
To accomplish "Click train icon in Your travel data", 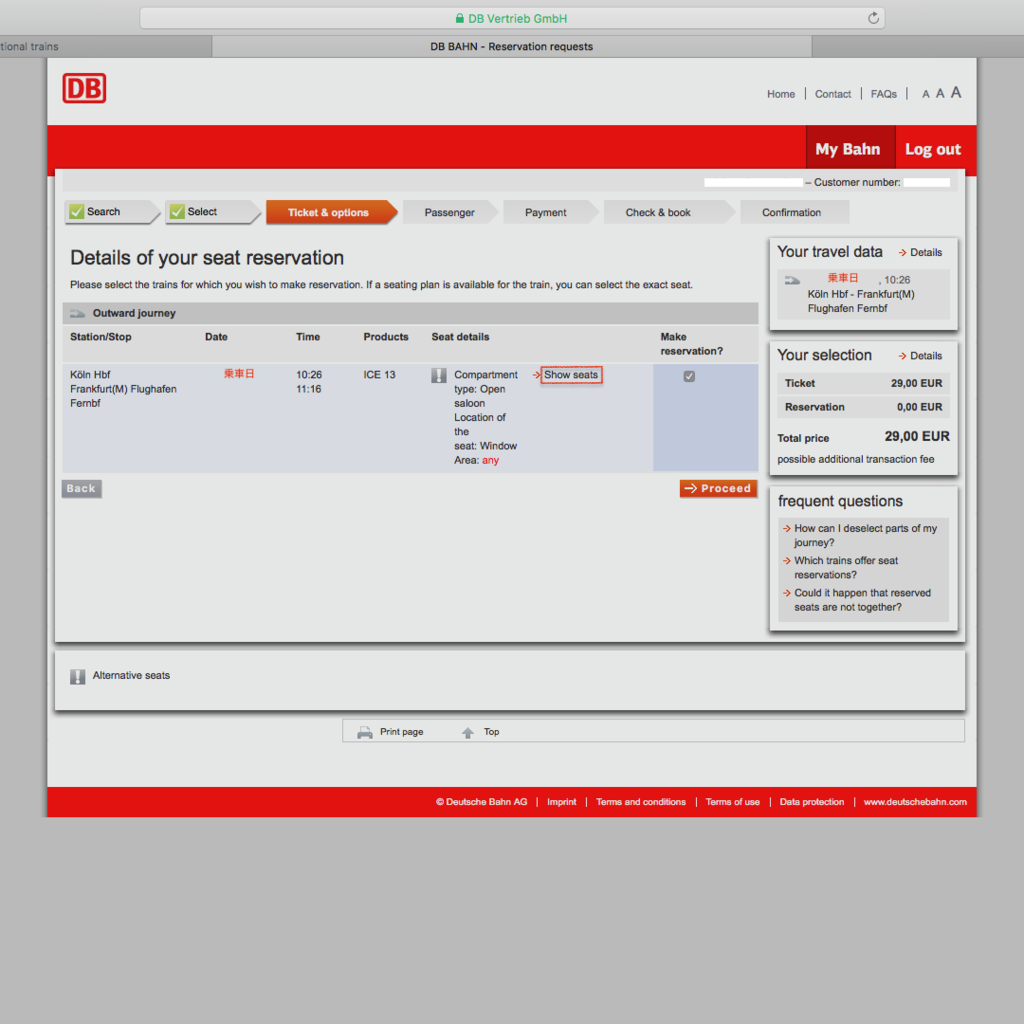I will tap(792, 280).
